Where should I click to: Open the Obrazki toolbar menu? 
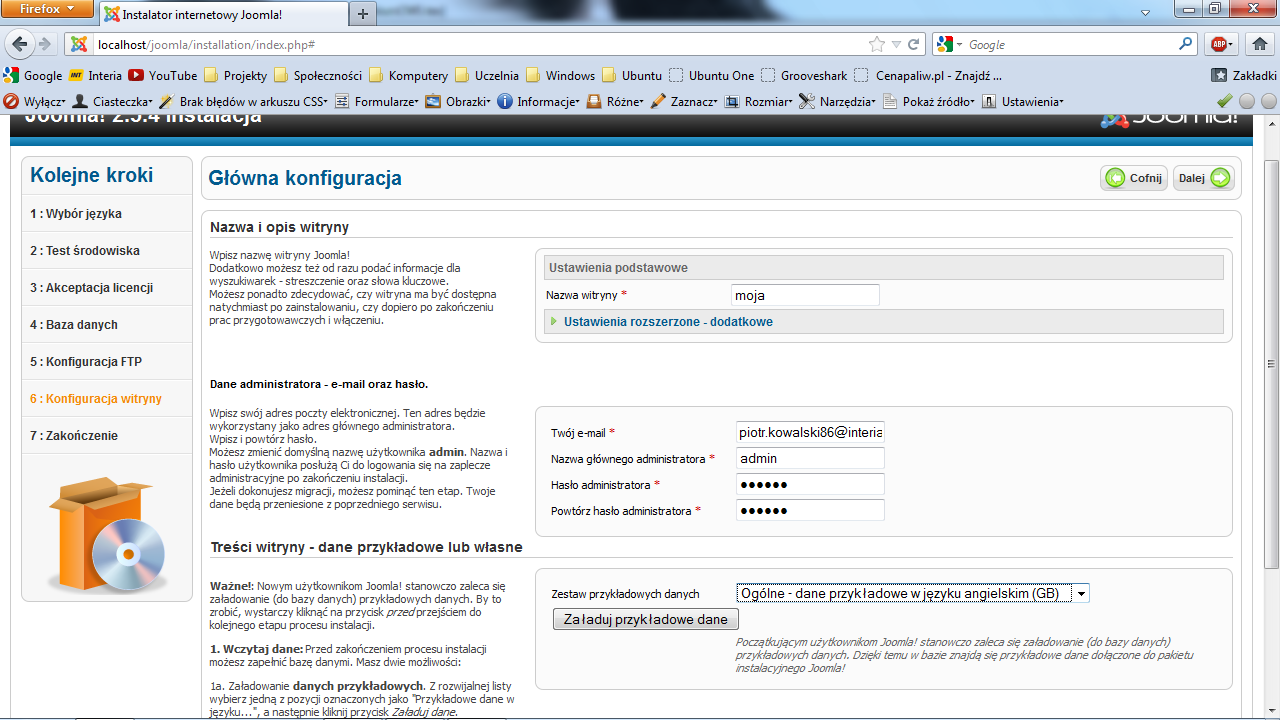tap(458, 101)
